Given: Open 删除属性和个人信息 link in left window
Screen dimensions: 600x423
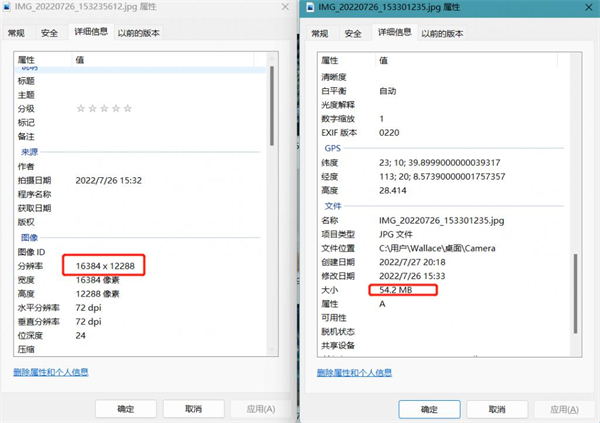Looking at the screenshot, I should coord(50,372).
